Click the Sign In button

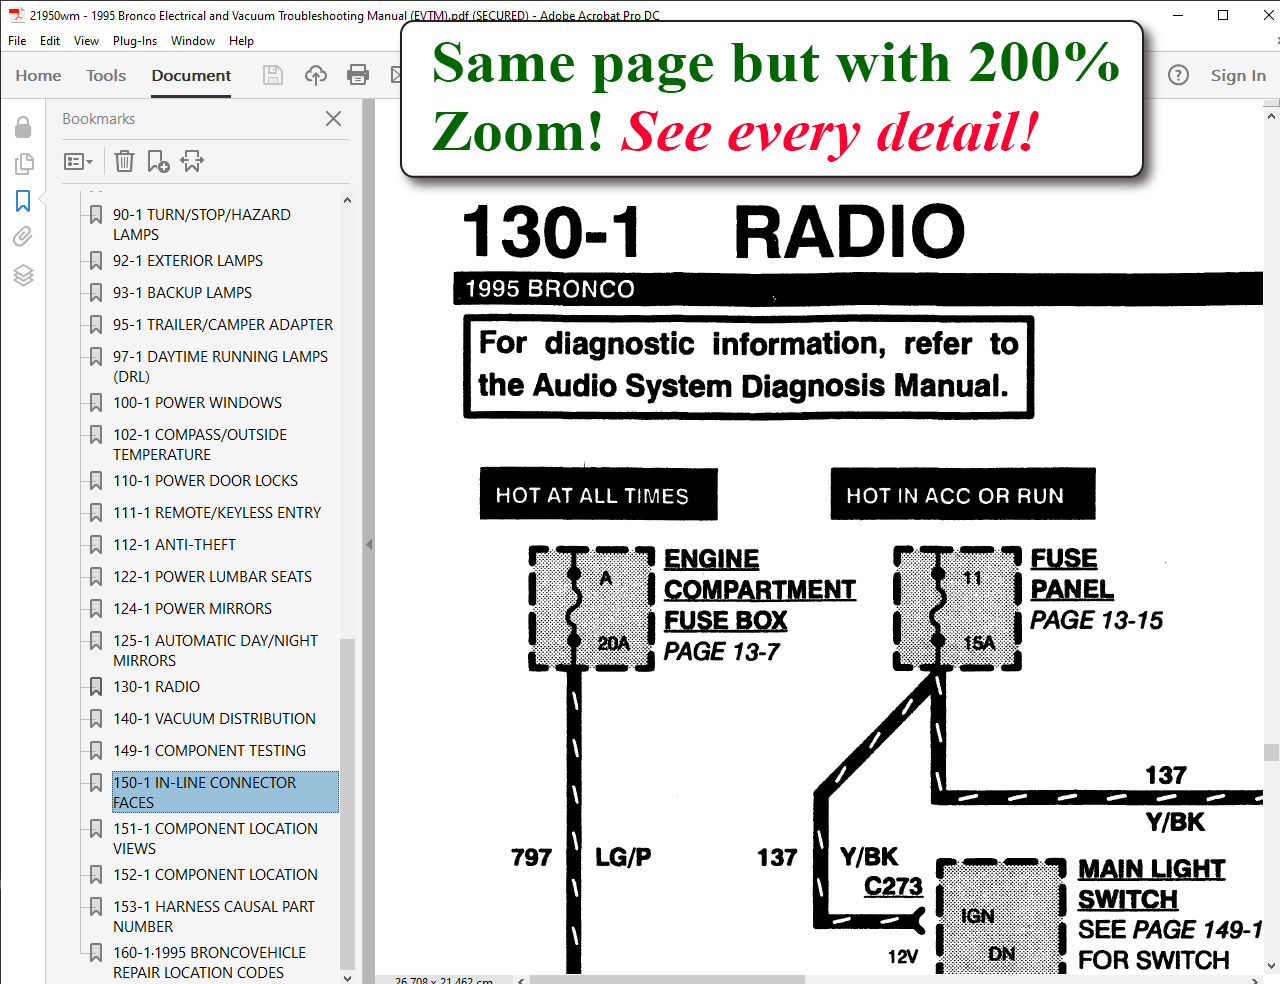[1238, 75]
